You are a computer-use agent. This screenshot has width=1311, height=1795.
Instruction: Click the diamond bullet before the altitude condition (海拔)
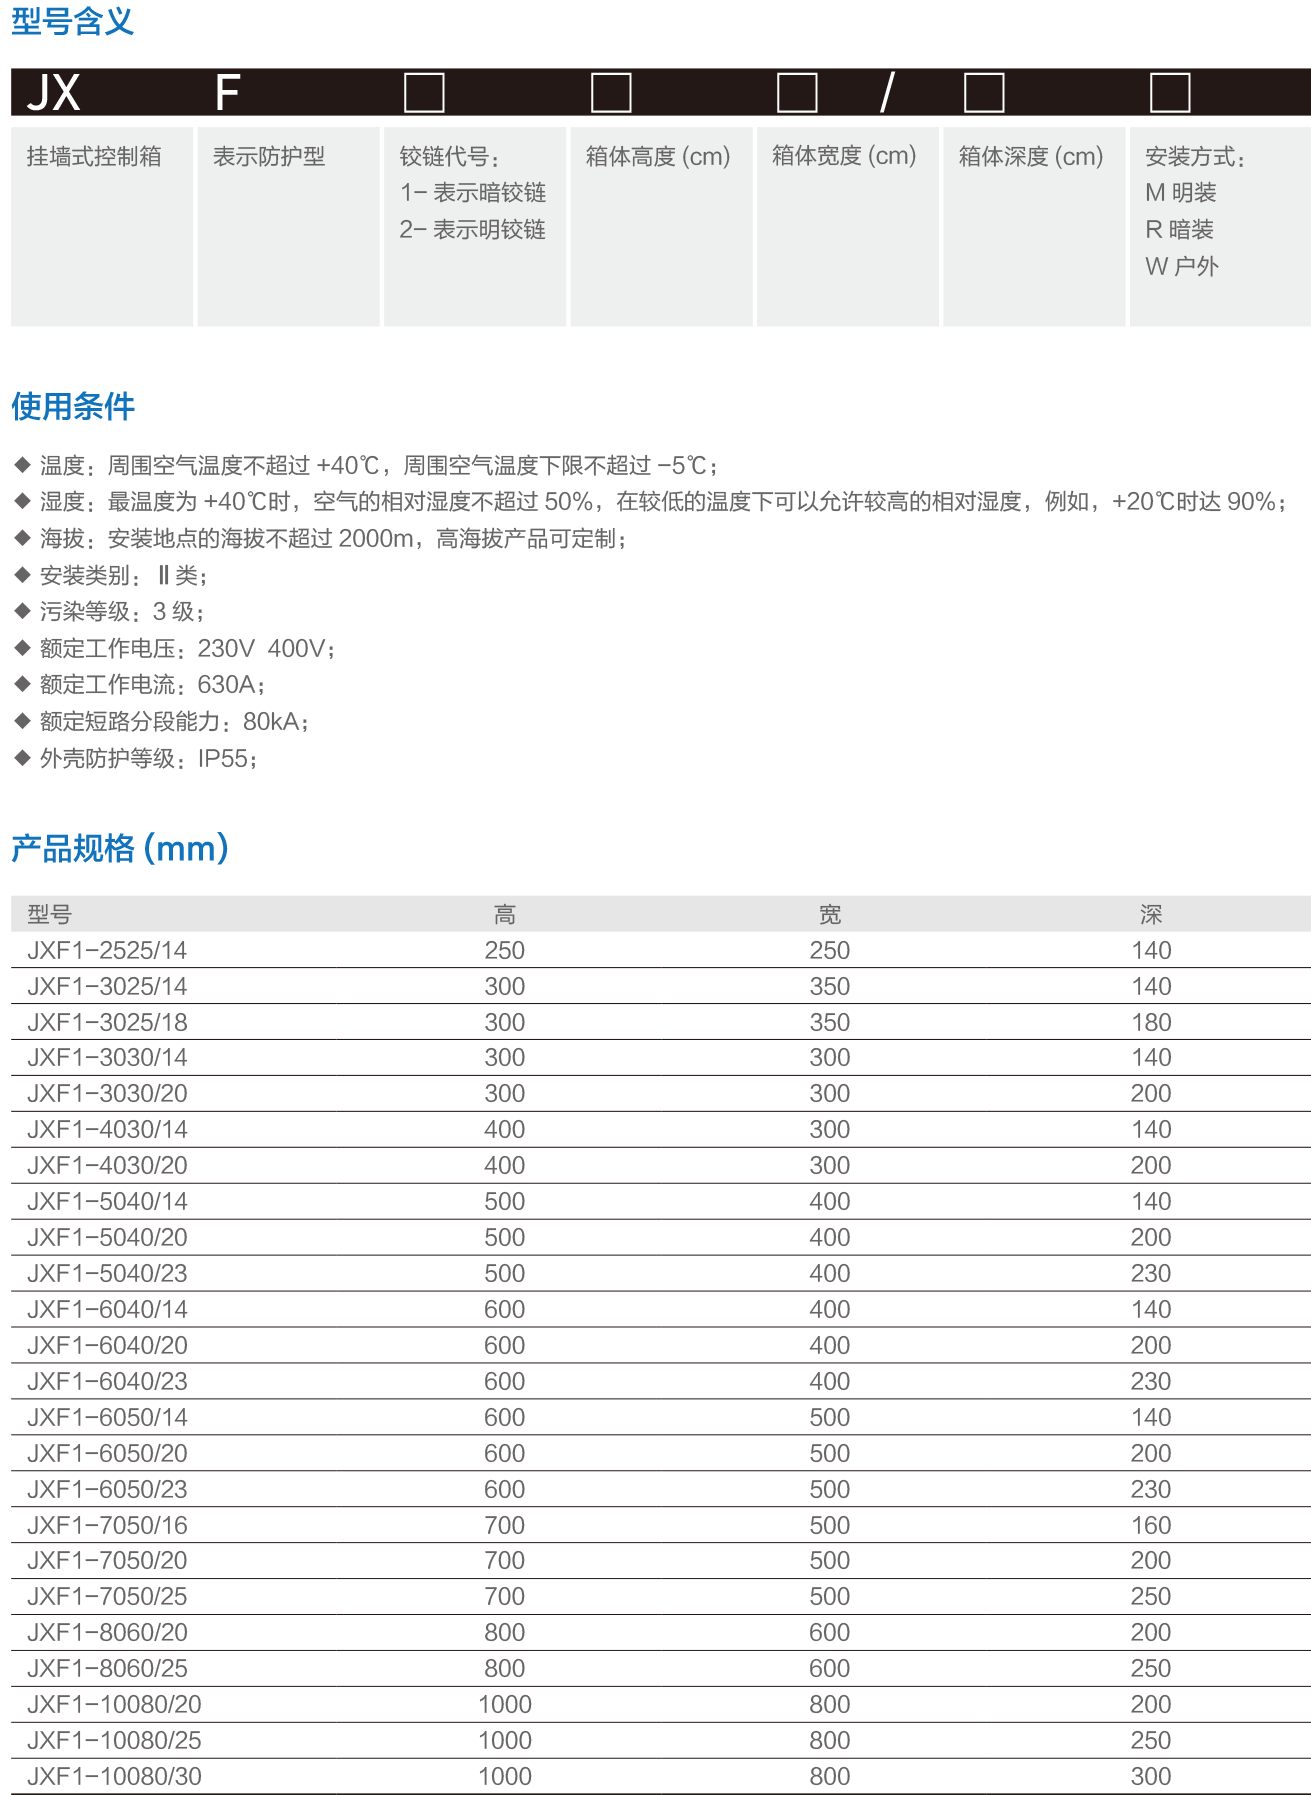pos(22,538)
